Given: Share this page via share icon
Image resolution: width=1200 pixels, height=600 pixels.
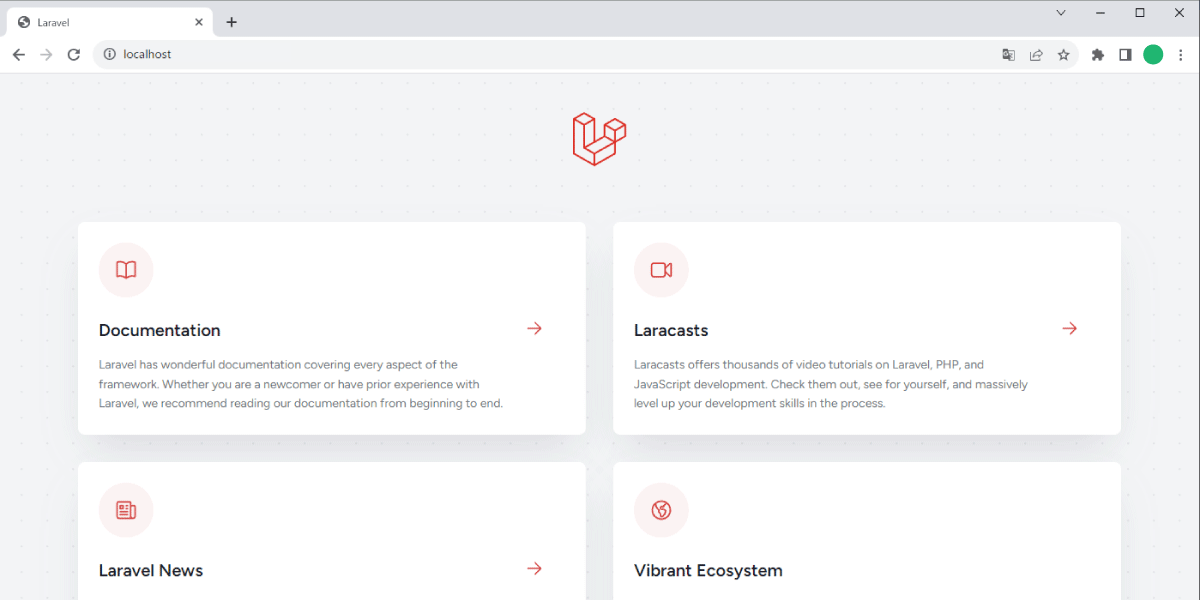Looking at the screenshot, I should [1036, 55].
